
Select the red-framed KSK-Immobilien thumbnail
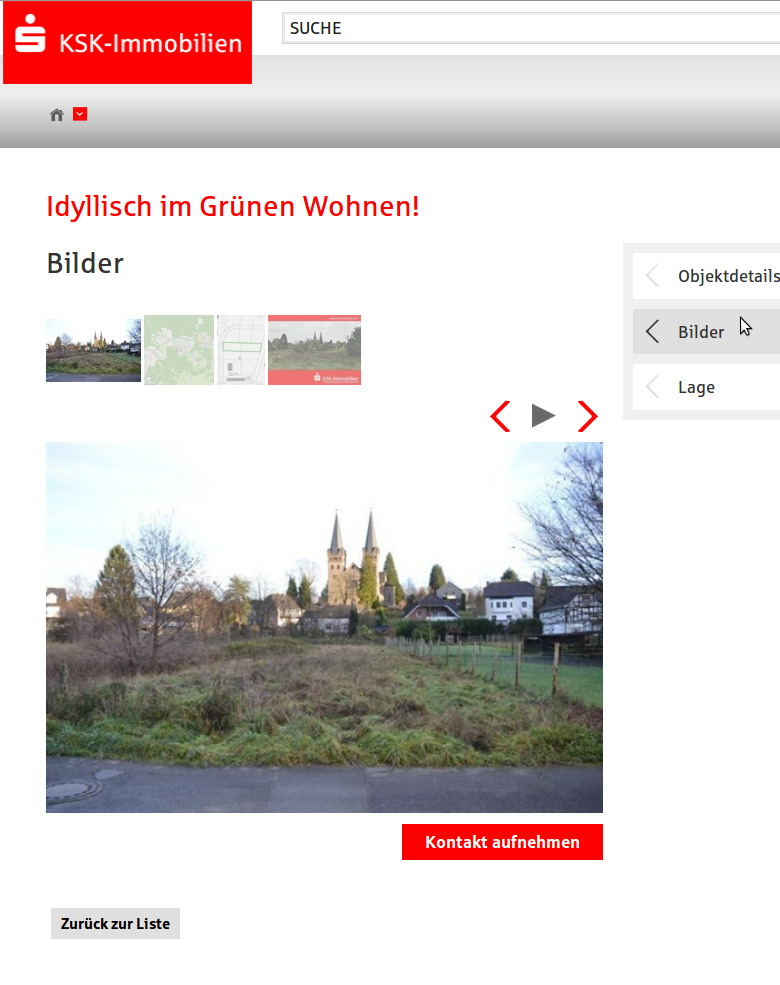[x=315, y=350]
